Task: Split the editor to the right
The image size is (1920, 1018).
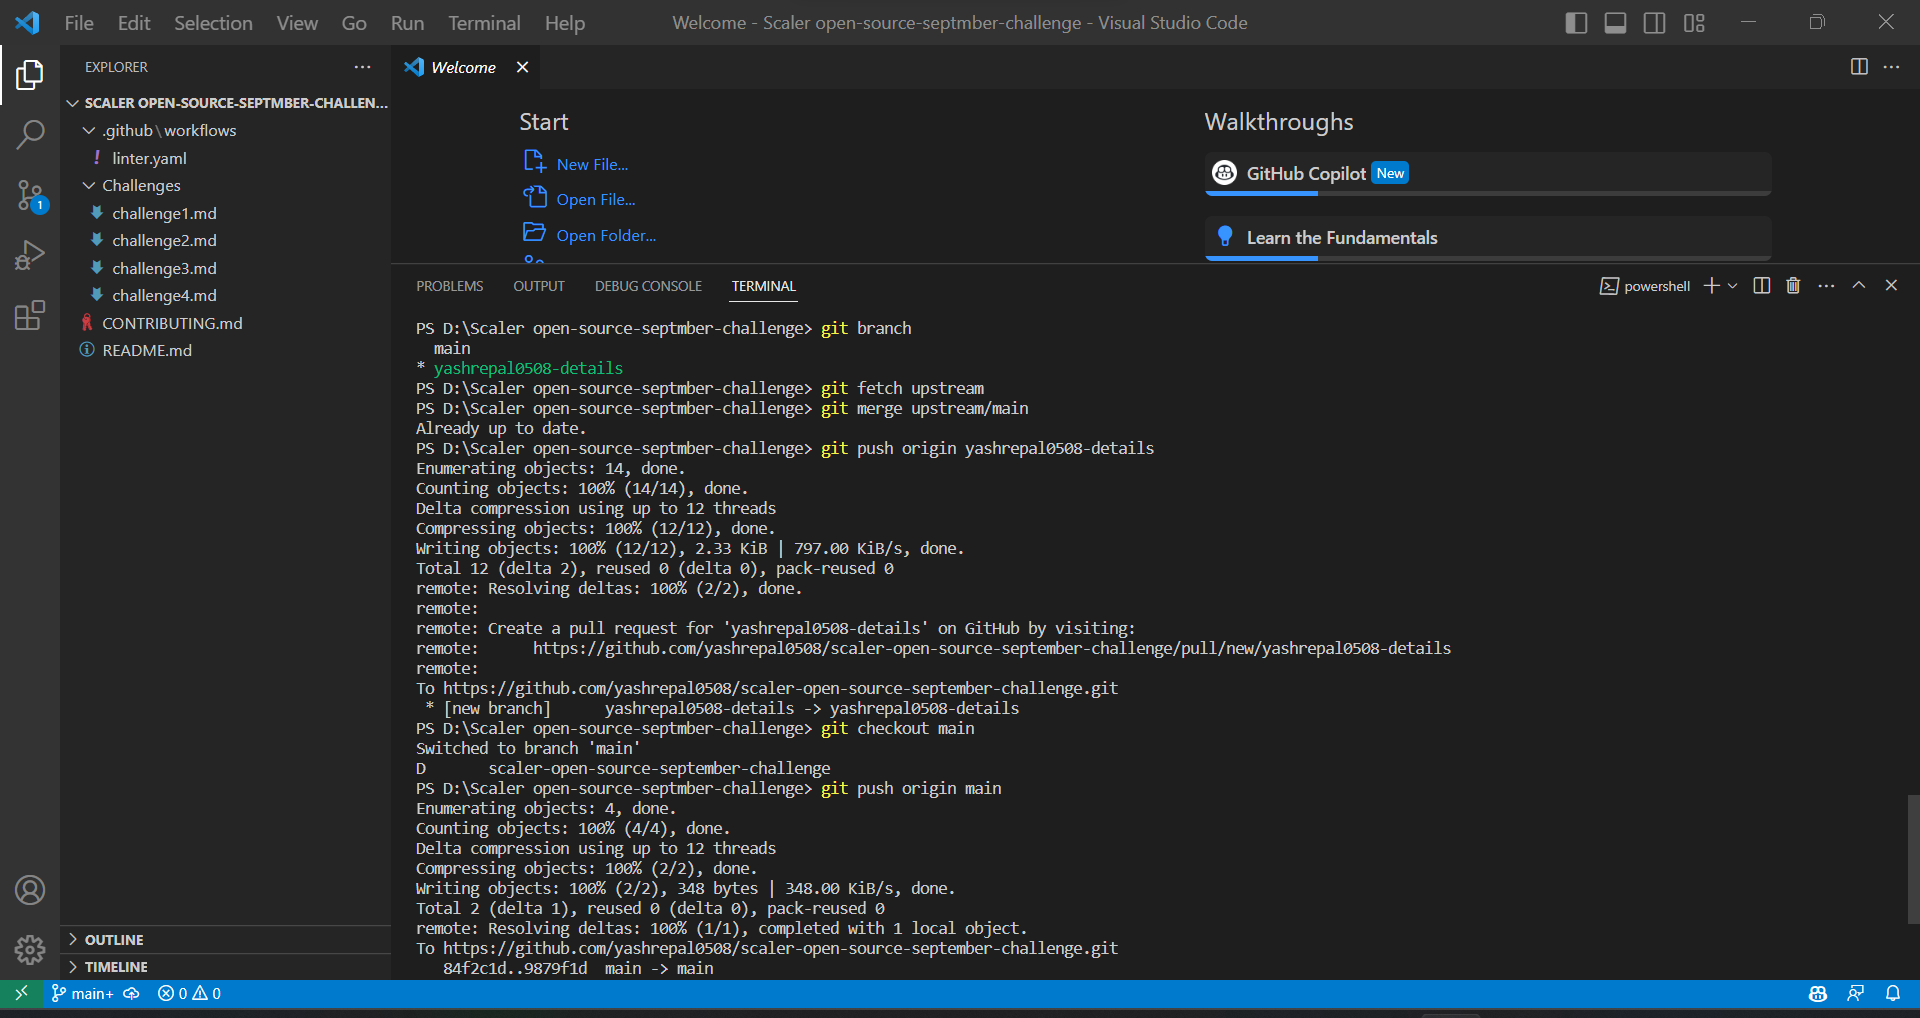Action: [1858, 67]
